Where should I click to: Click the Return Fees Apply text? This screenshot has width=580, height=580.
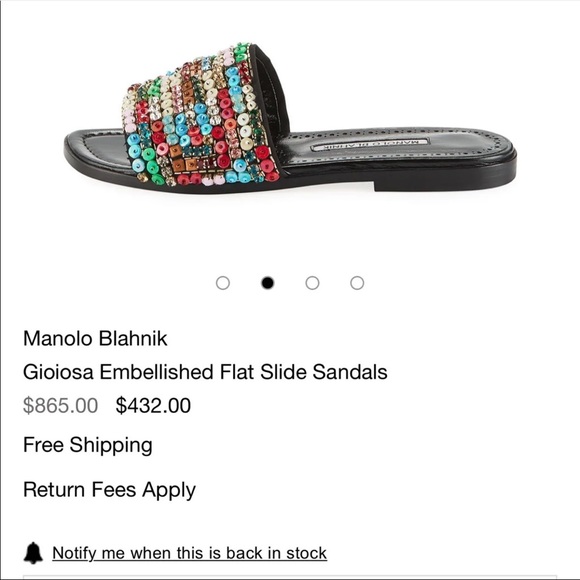pyautogui.click(x=109, y=490)
